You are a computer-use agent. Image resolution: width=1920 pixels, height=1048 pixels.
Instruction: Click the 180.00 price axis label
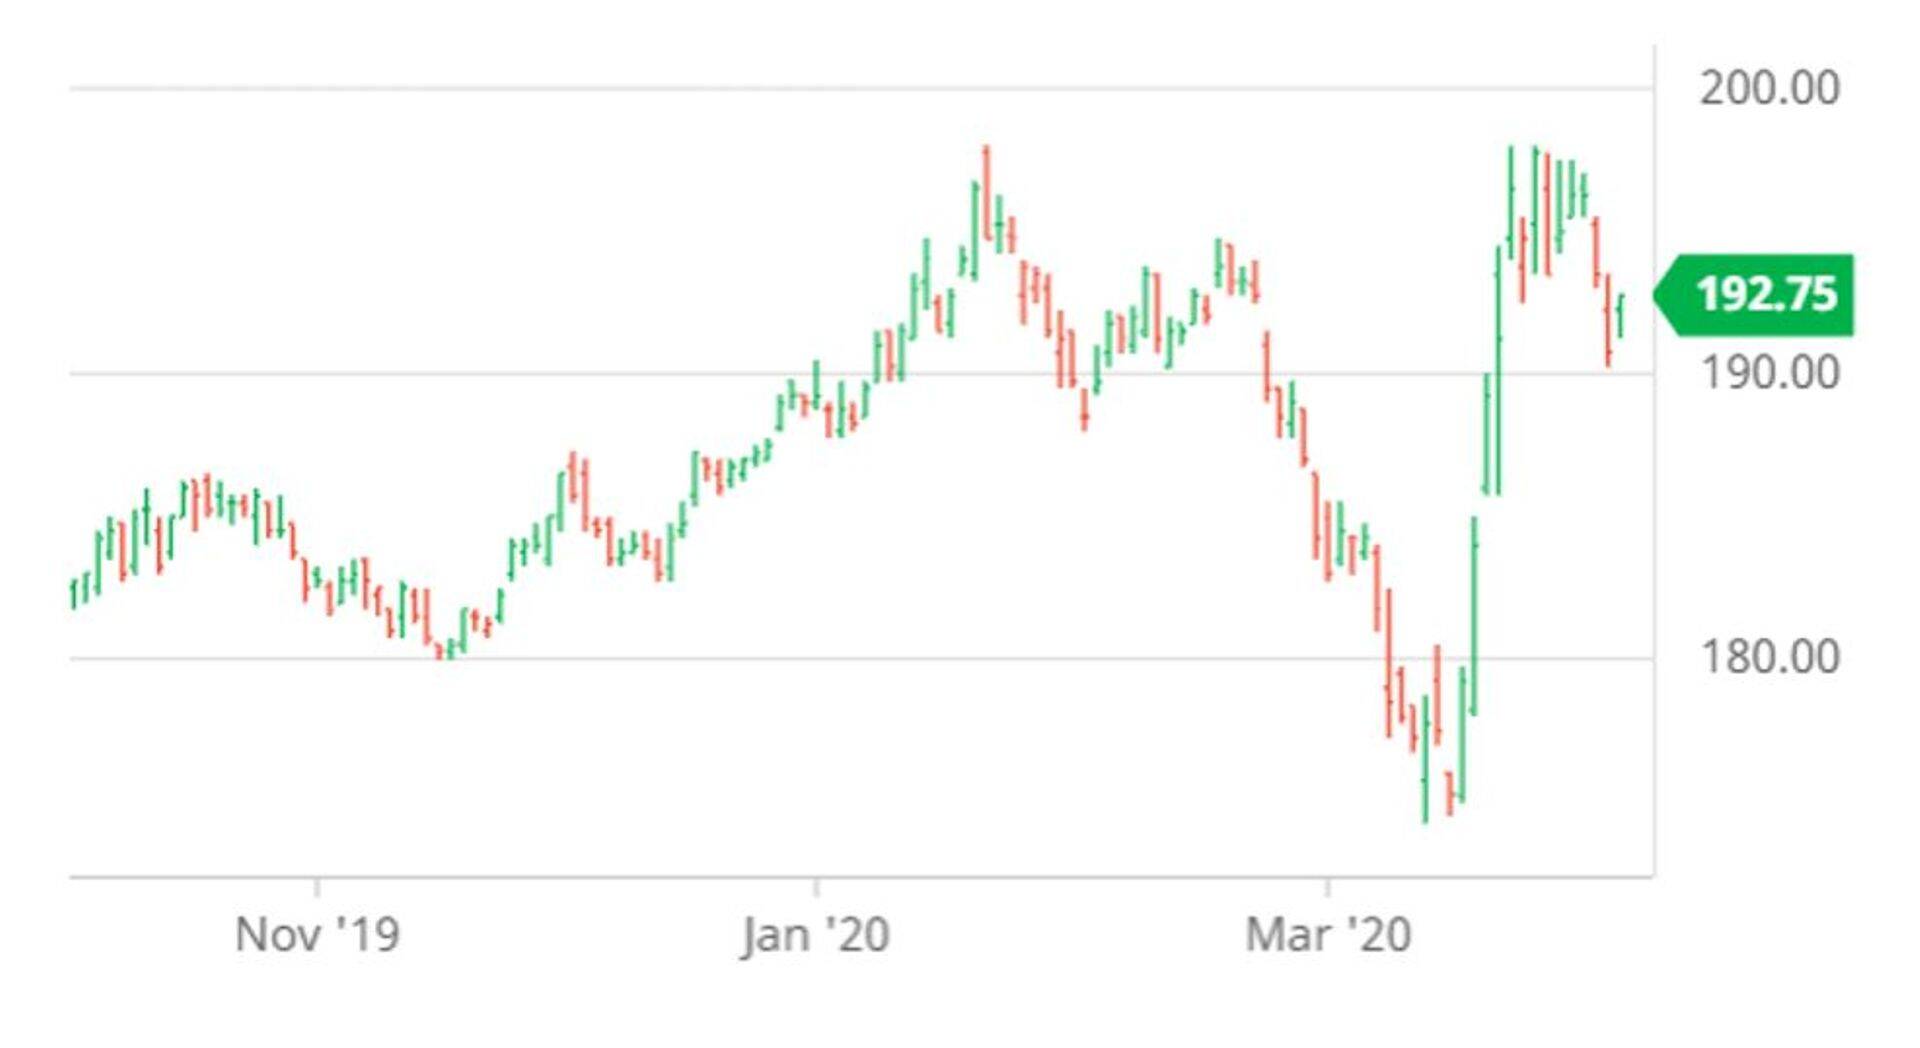[x=1769, y=657]
